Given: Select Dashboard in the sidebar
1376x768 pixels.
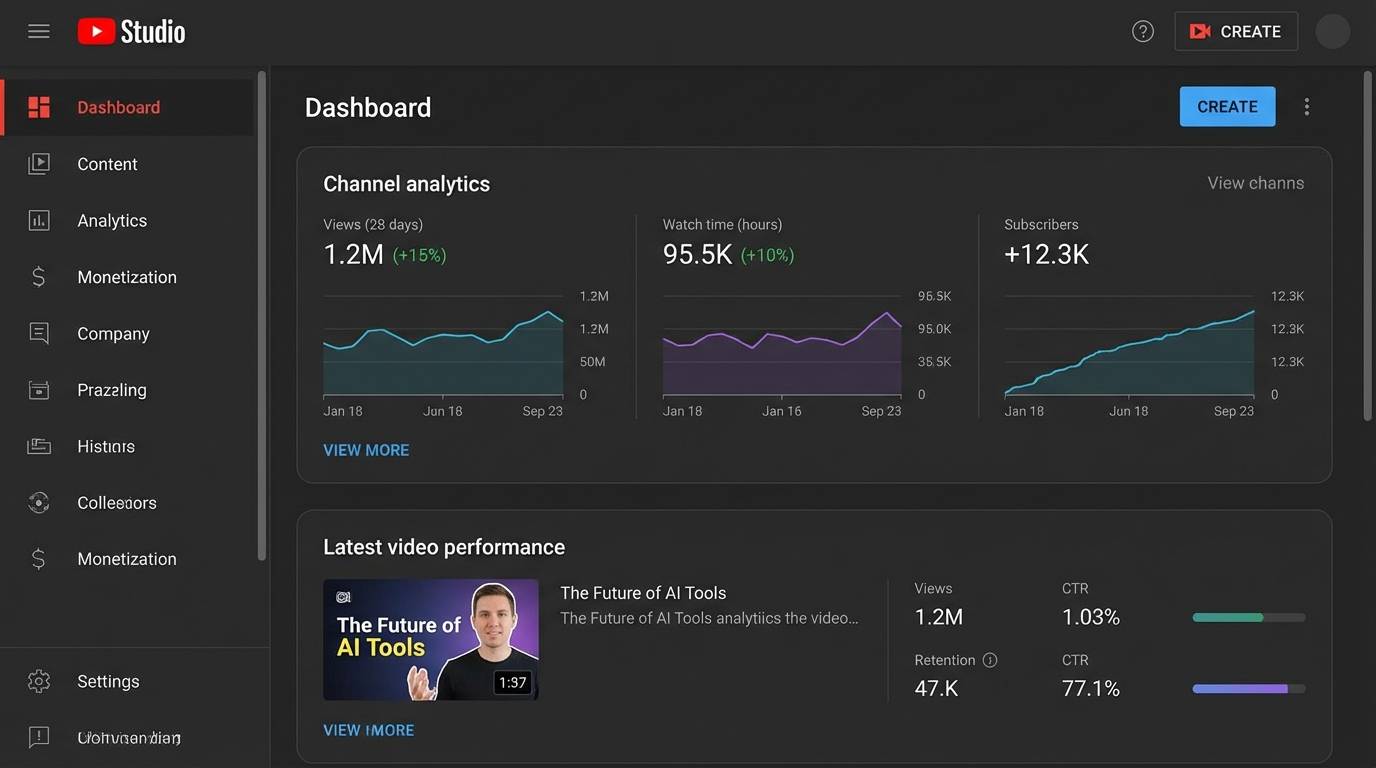Looking at the screenshot, I should coord(118,106).
